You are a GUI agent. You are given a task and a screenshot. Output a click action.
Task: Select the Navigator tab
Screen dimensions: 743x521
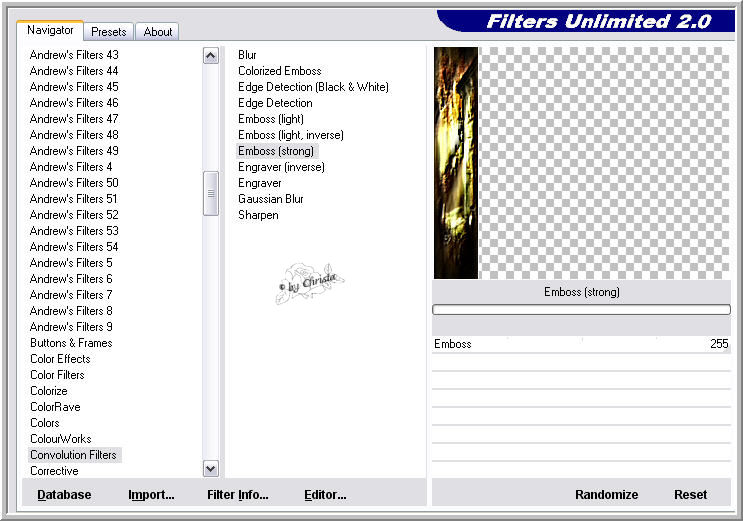coord(50,30)
